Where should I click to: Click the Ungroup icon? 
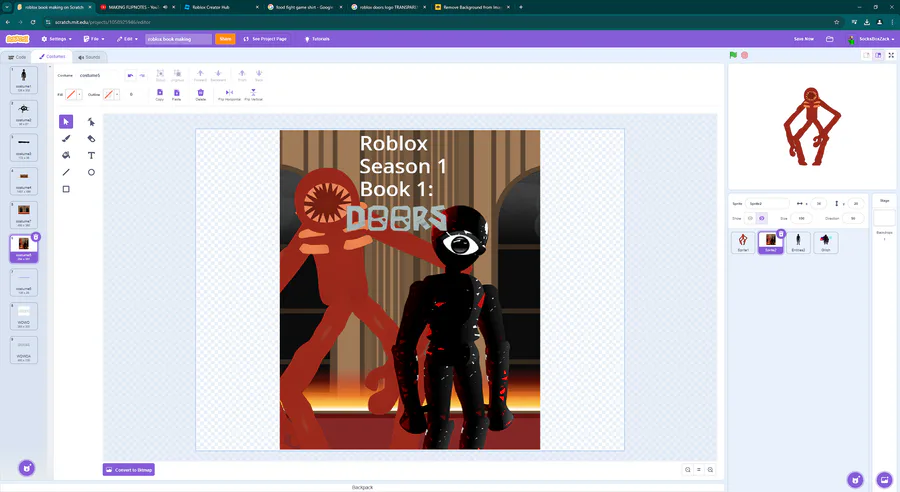pyautogui.click(x=177, y=75)
